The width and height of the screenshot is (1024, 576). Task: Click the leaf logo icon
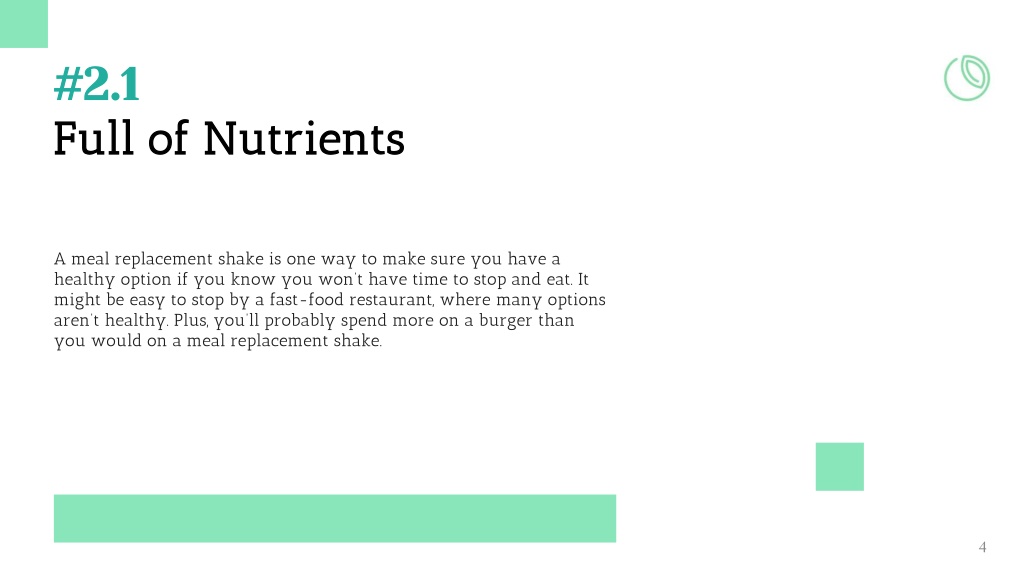click(967, 78)
